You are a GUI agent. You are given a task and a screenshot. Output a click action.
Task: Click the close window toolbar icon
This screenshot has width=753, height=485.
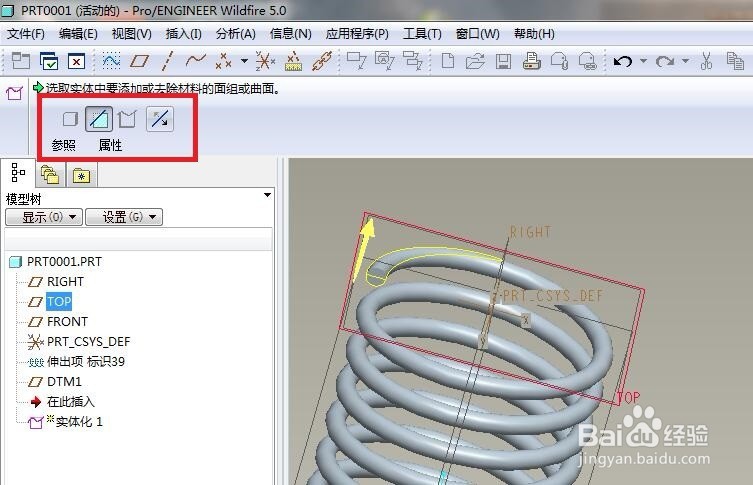(76, 61)
